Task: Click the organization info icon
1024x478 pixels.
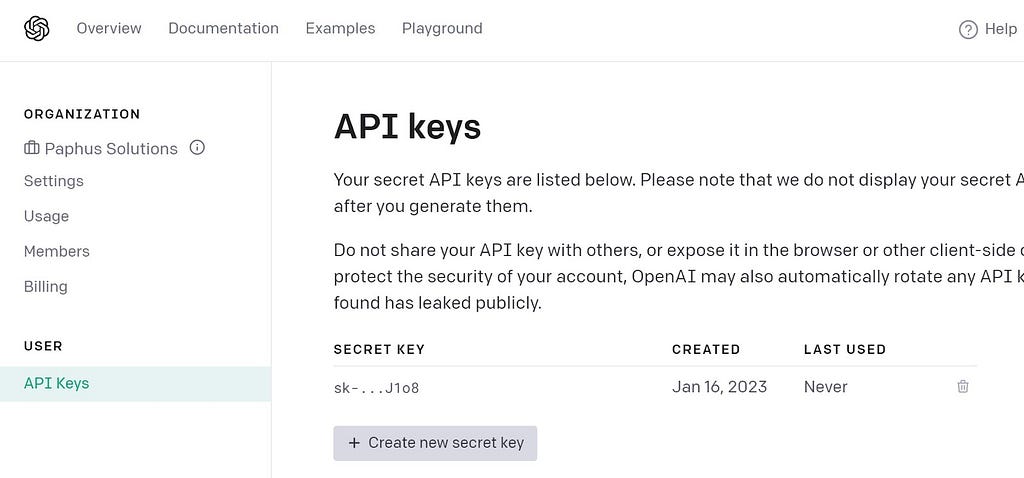Action: pos(197,148)
